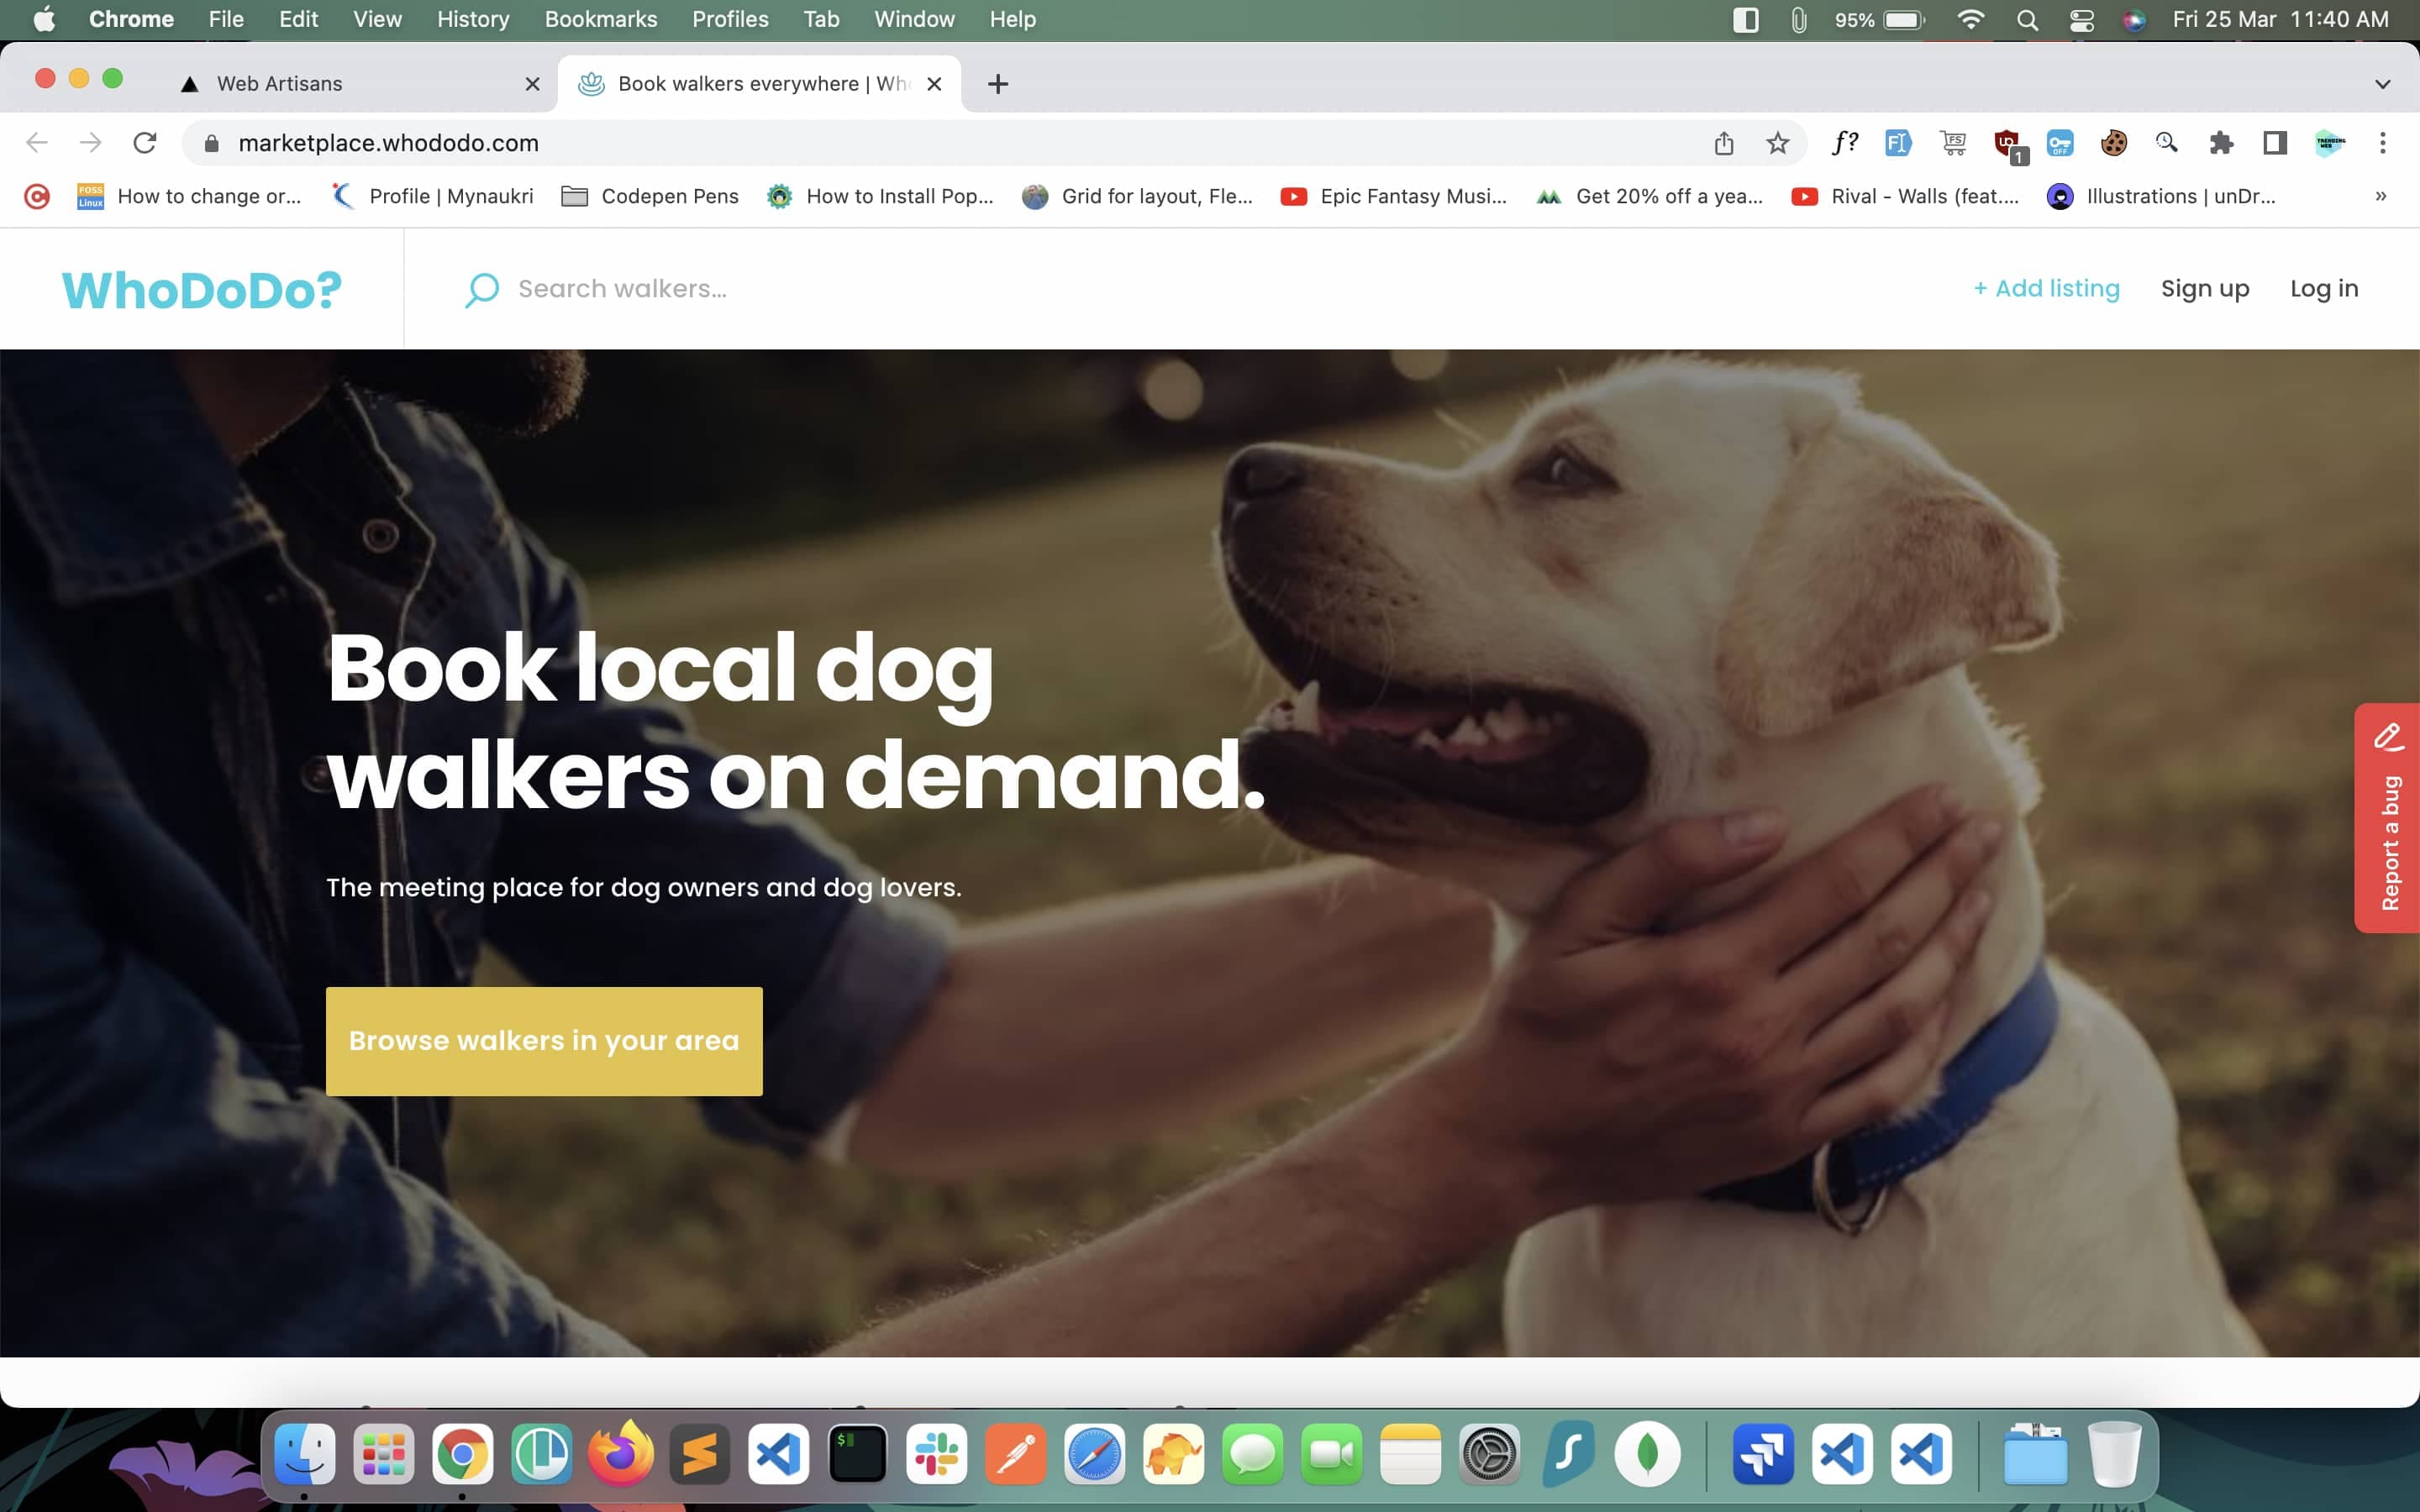The image size is (2420, 1512).
Task: Click the bookmark star icon
Action: [1777, 143]
